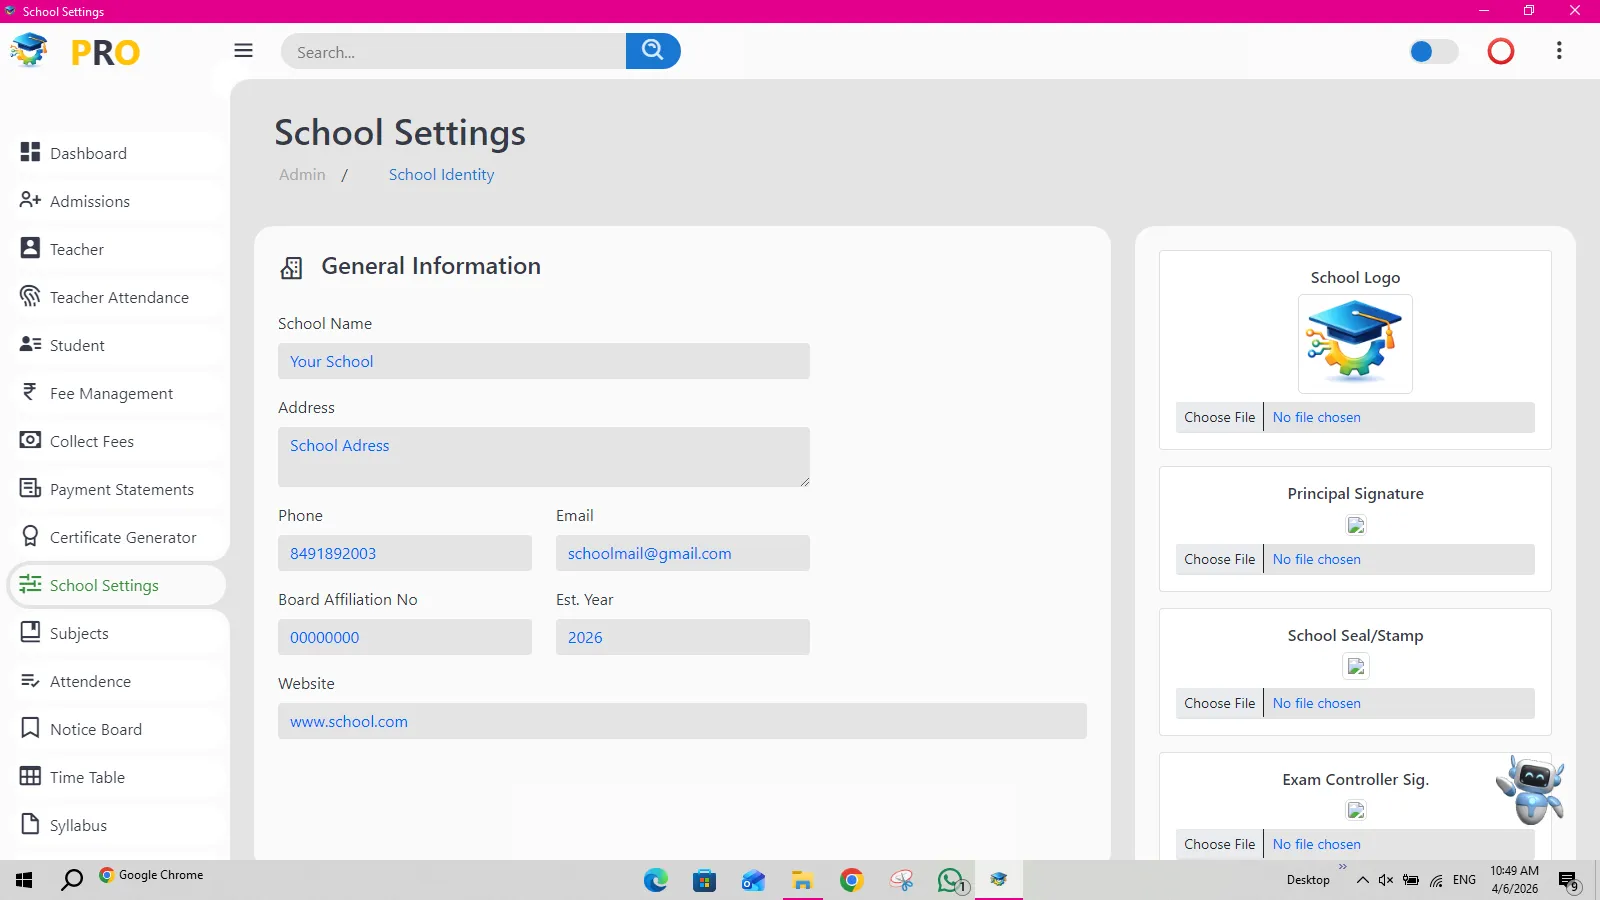Click the Syllabus file icon
This screenshot has height=900, width=1600.
click(x=30, y=824)
